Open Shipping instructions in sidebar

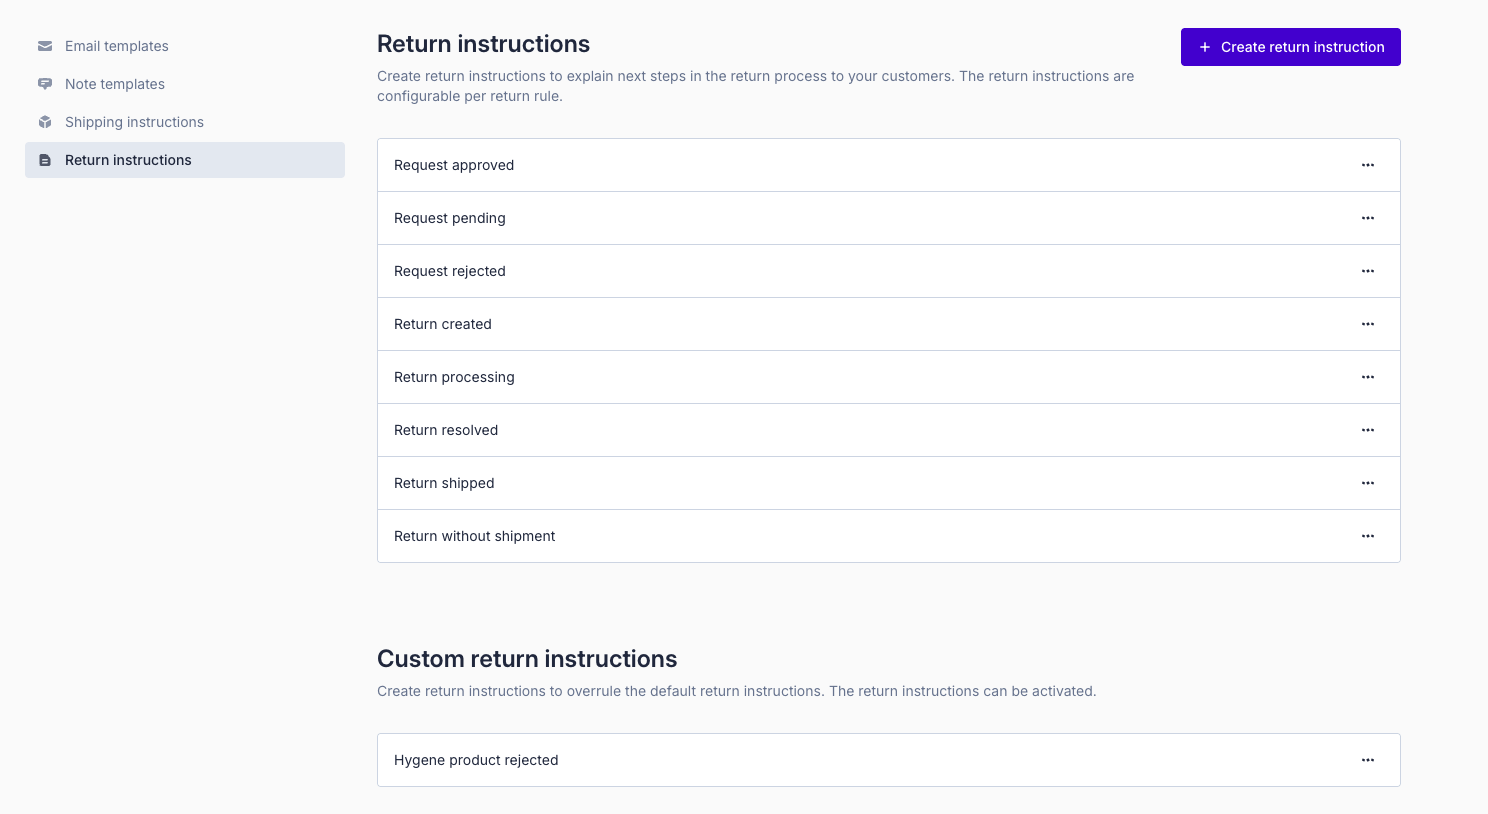134,122
